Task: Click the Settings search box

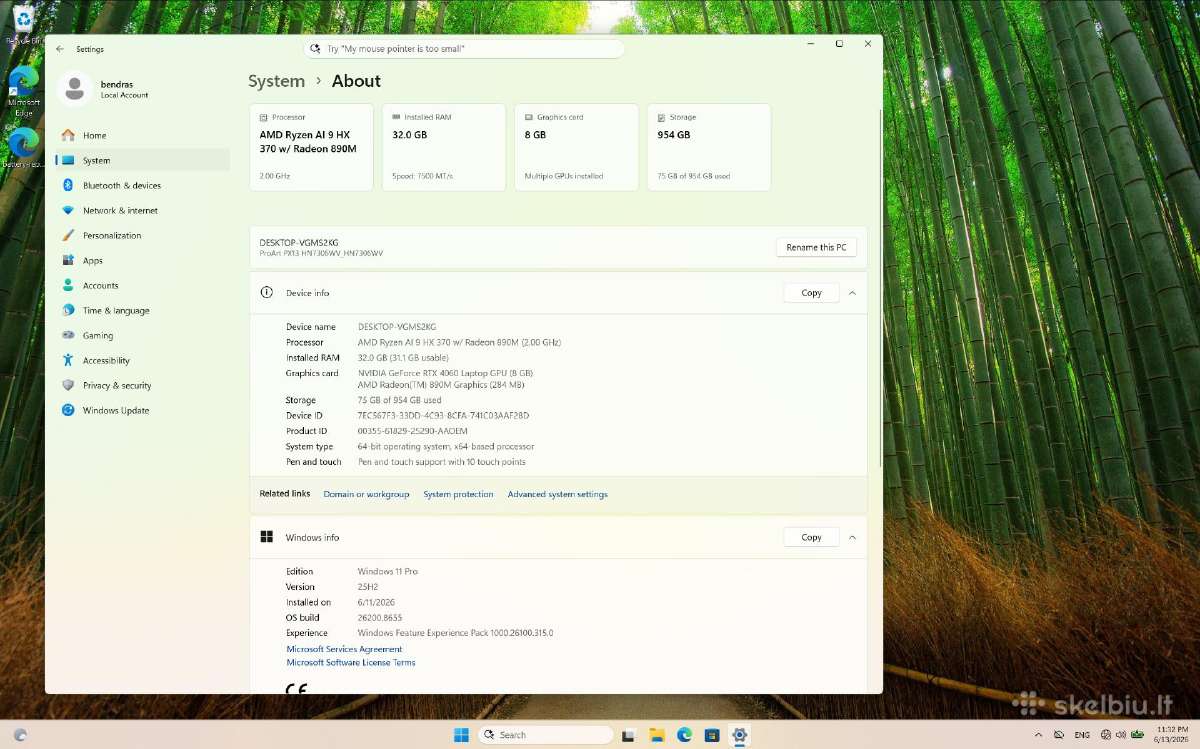Action: coord(464,48)
